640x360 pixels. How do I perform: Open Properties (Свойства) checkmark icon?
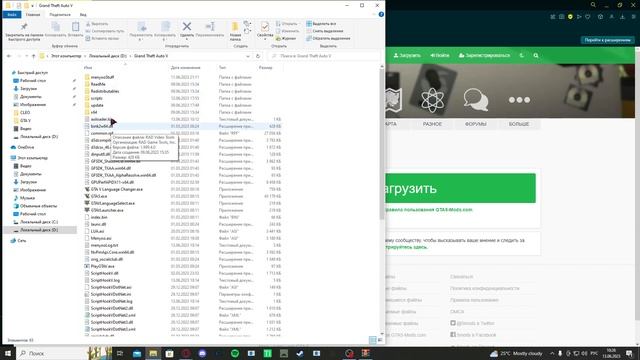[264, 27]
